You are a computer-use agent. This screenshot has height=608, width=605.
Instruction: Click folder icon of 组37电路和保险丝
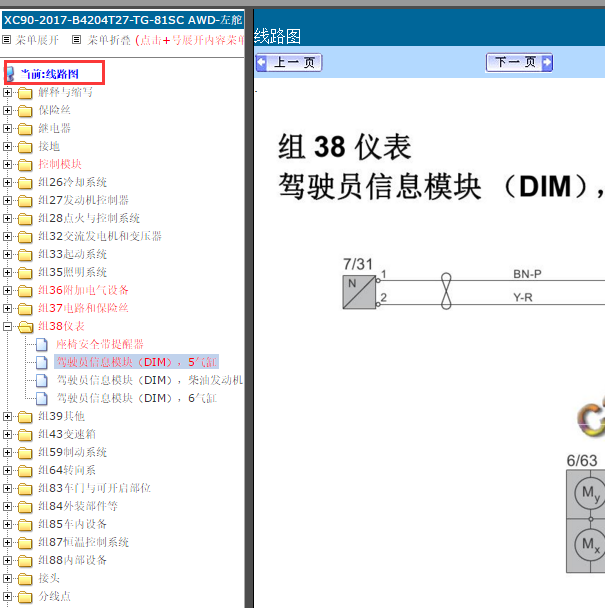coord(25,309)
